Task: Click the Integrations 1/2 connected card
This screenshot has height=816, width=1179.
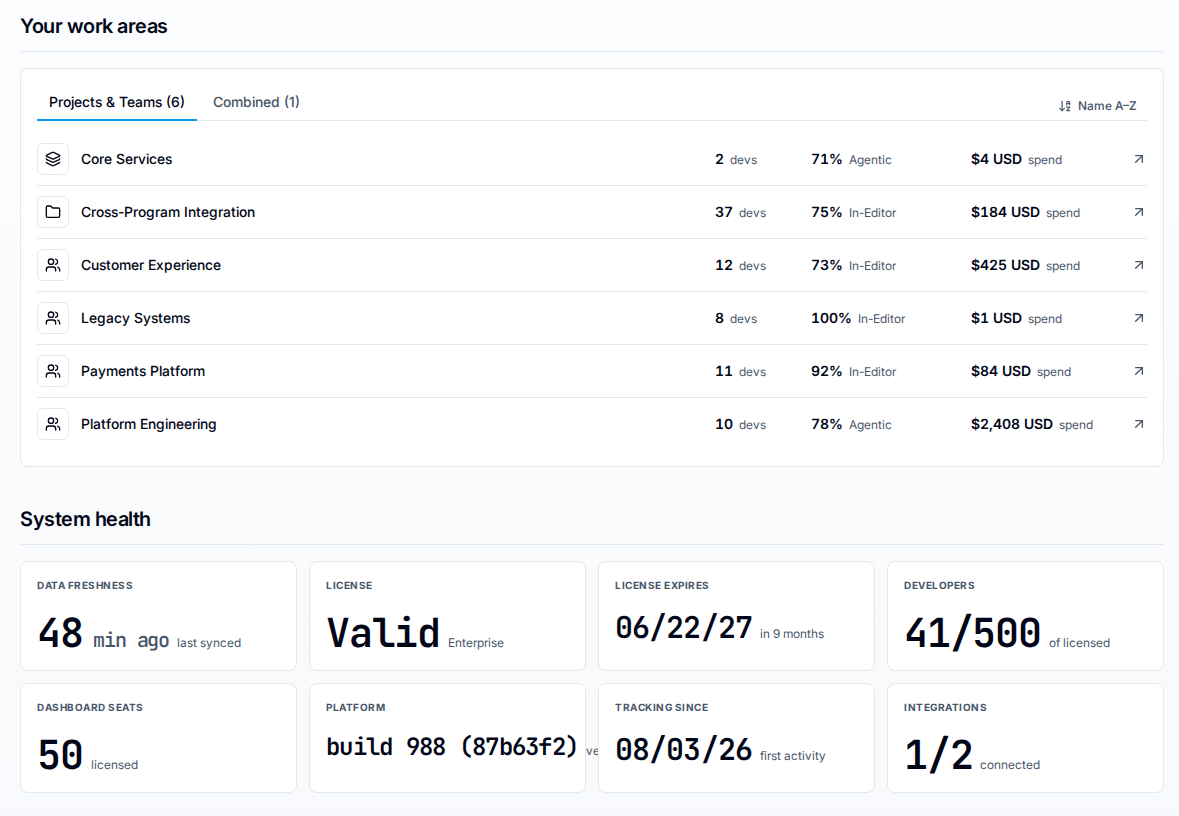Action: pos(1026,738)
